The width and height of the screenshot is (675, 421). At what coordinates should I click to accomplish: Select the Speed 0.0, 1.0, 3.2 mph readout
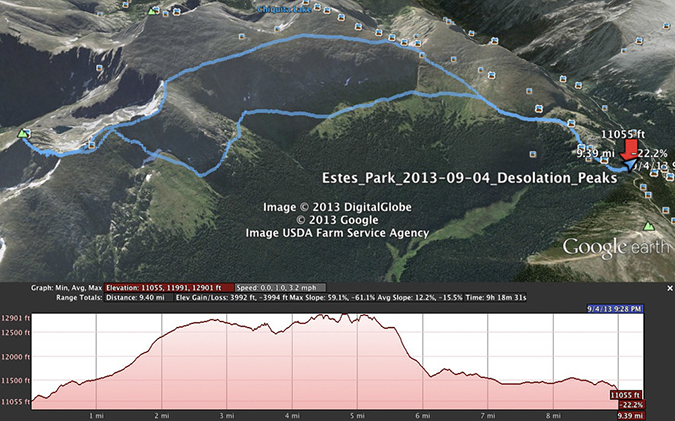tap(280, 288)
